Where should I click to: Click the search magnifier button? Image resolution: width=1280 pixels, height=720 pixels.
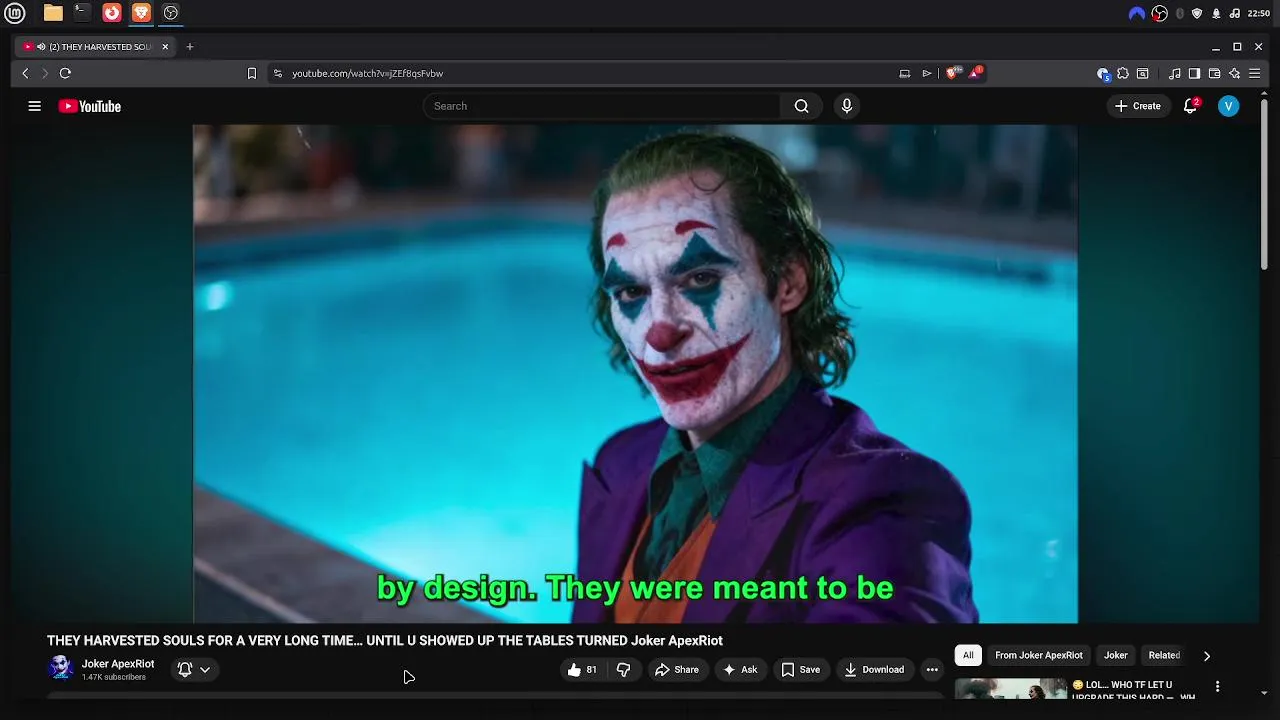pos(801,106)
